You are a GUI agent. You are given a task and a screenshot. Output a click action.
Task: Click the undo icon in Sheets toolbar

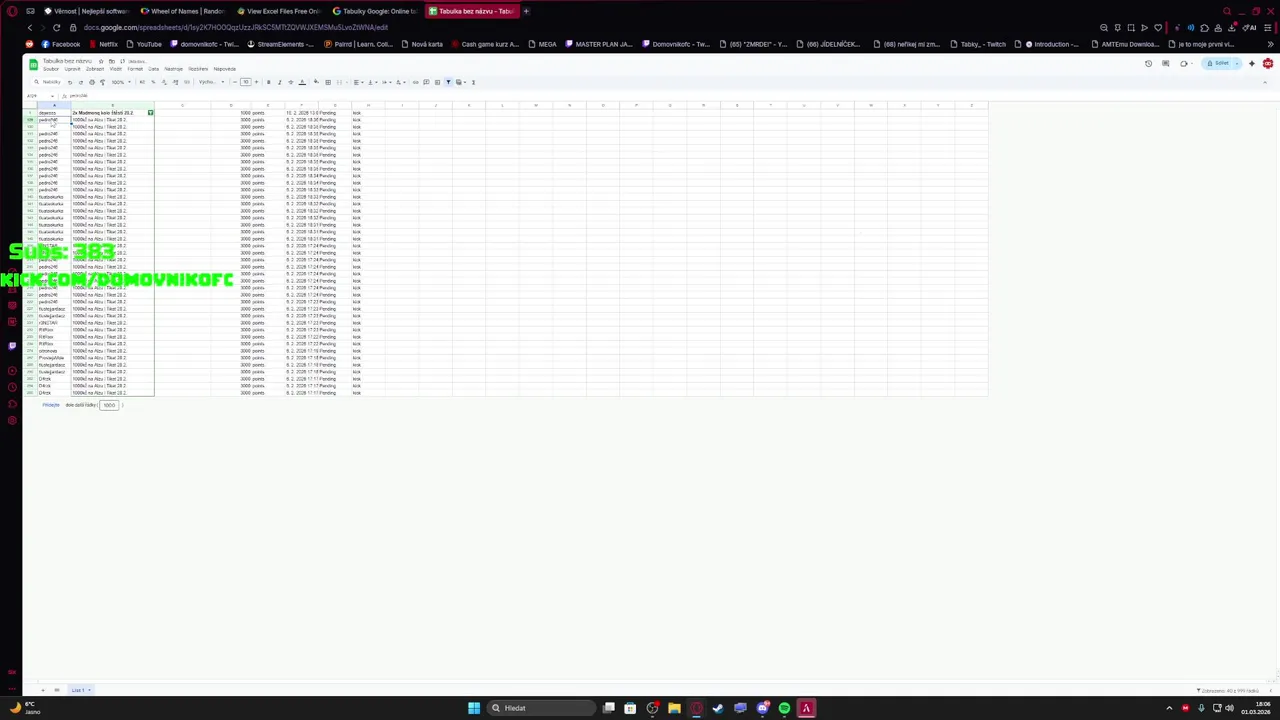(70, 82)
